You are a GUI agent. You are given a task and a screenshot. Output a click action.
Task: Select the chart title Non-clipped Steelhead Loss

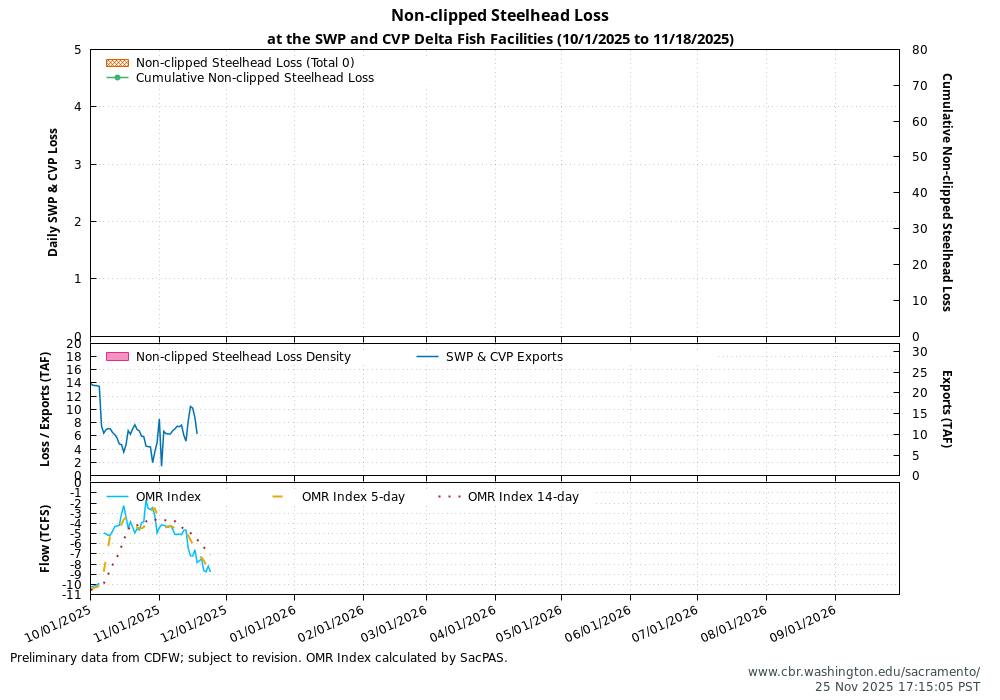point(499,15)
